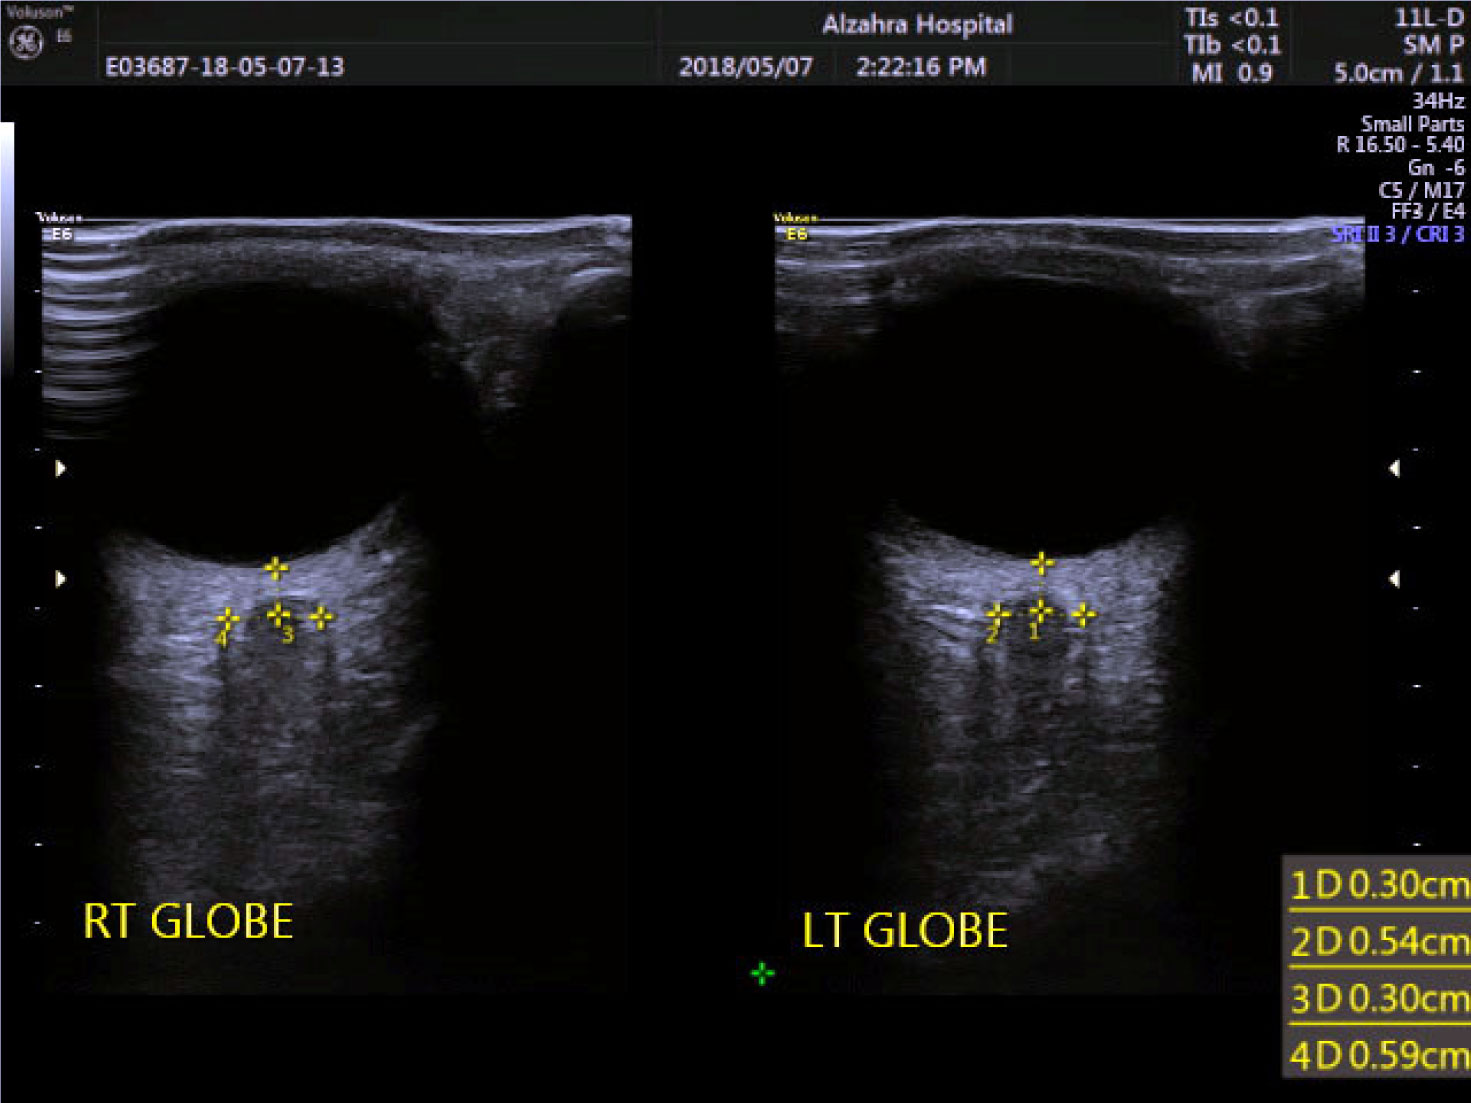Screen dimensions: 1471x1103
Task: Click measurement result 4 D 0.59cm
Action: coord(1379,1054)
